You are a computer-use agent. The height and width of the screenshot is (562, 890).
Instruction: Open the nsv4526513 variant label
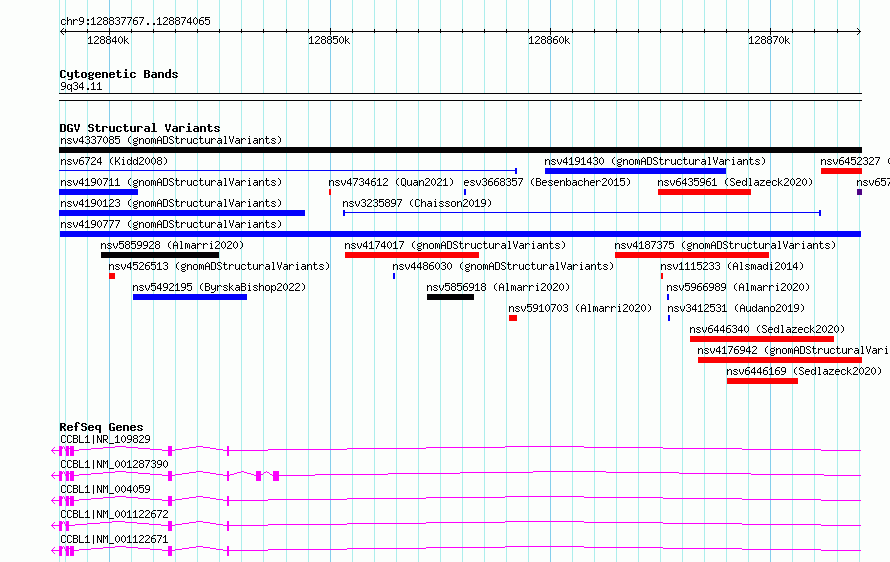pos(219,266)
